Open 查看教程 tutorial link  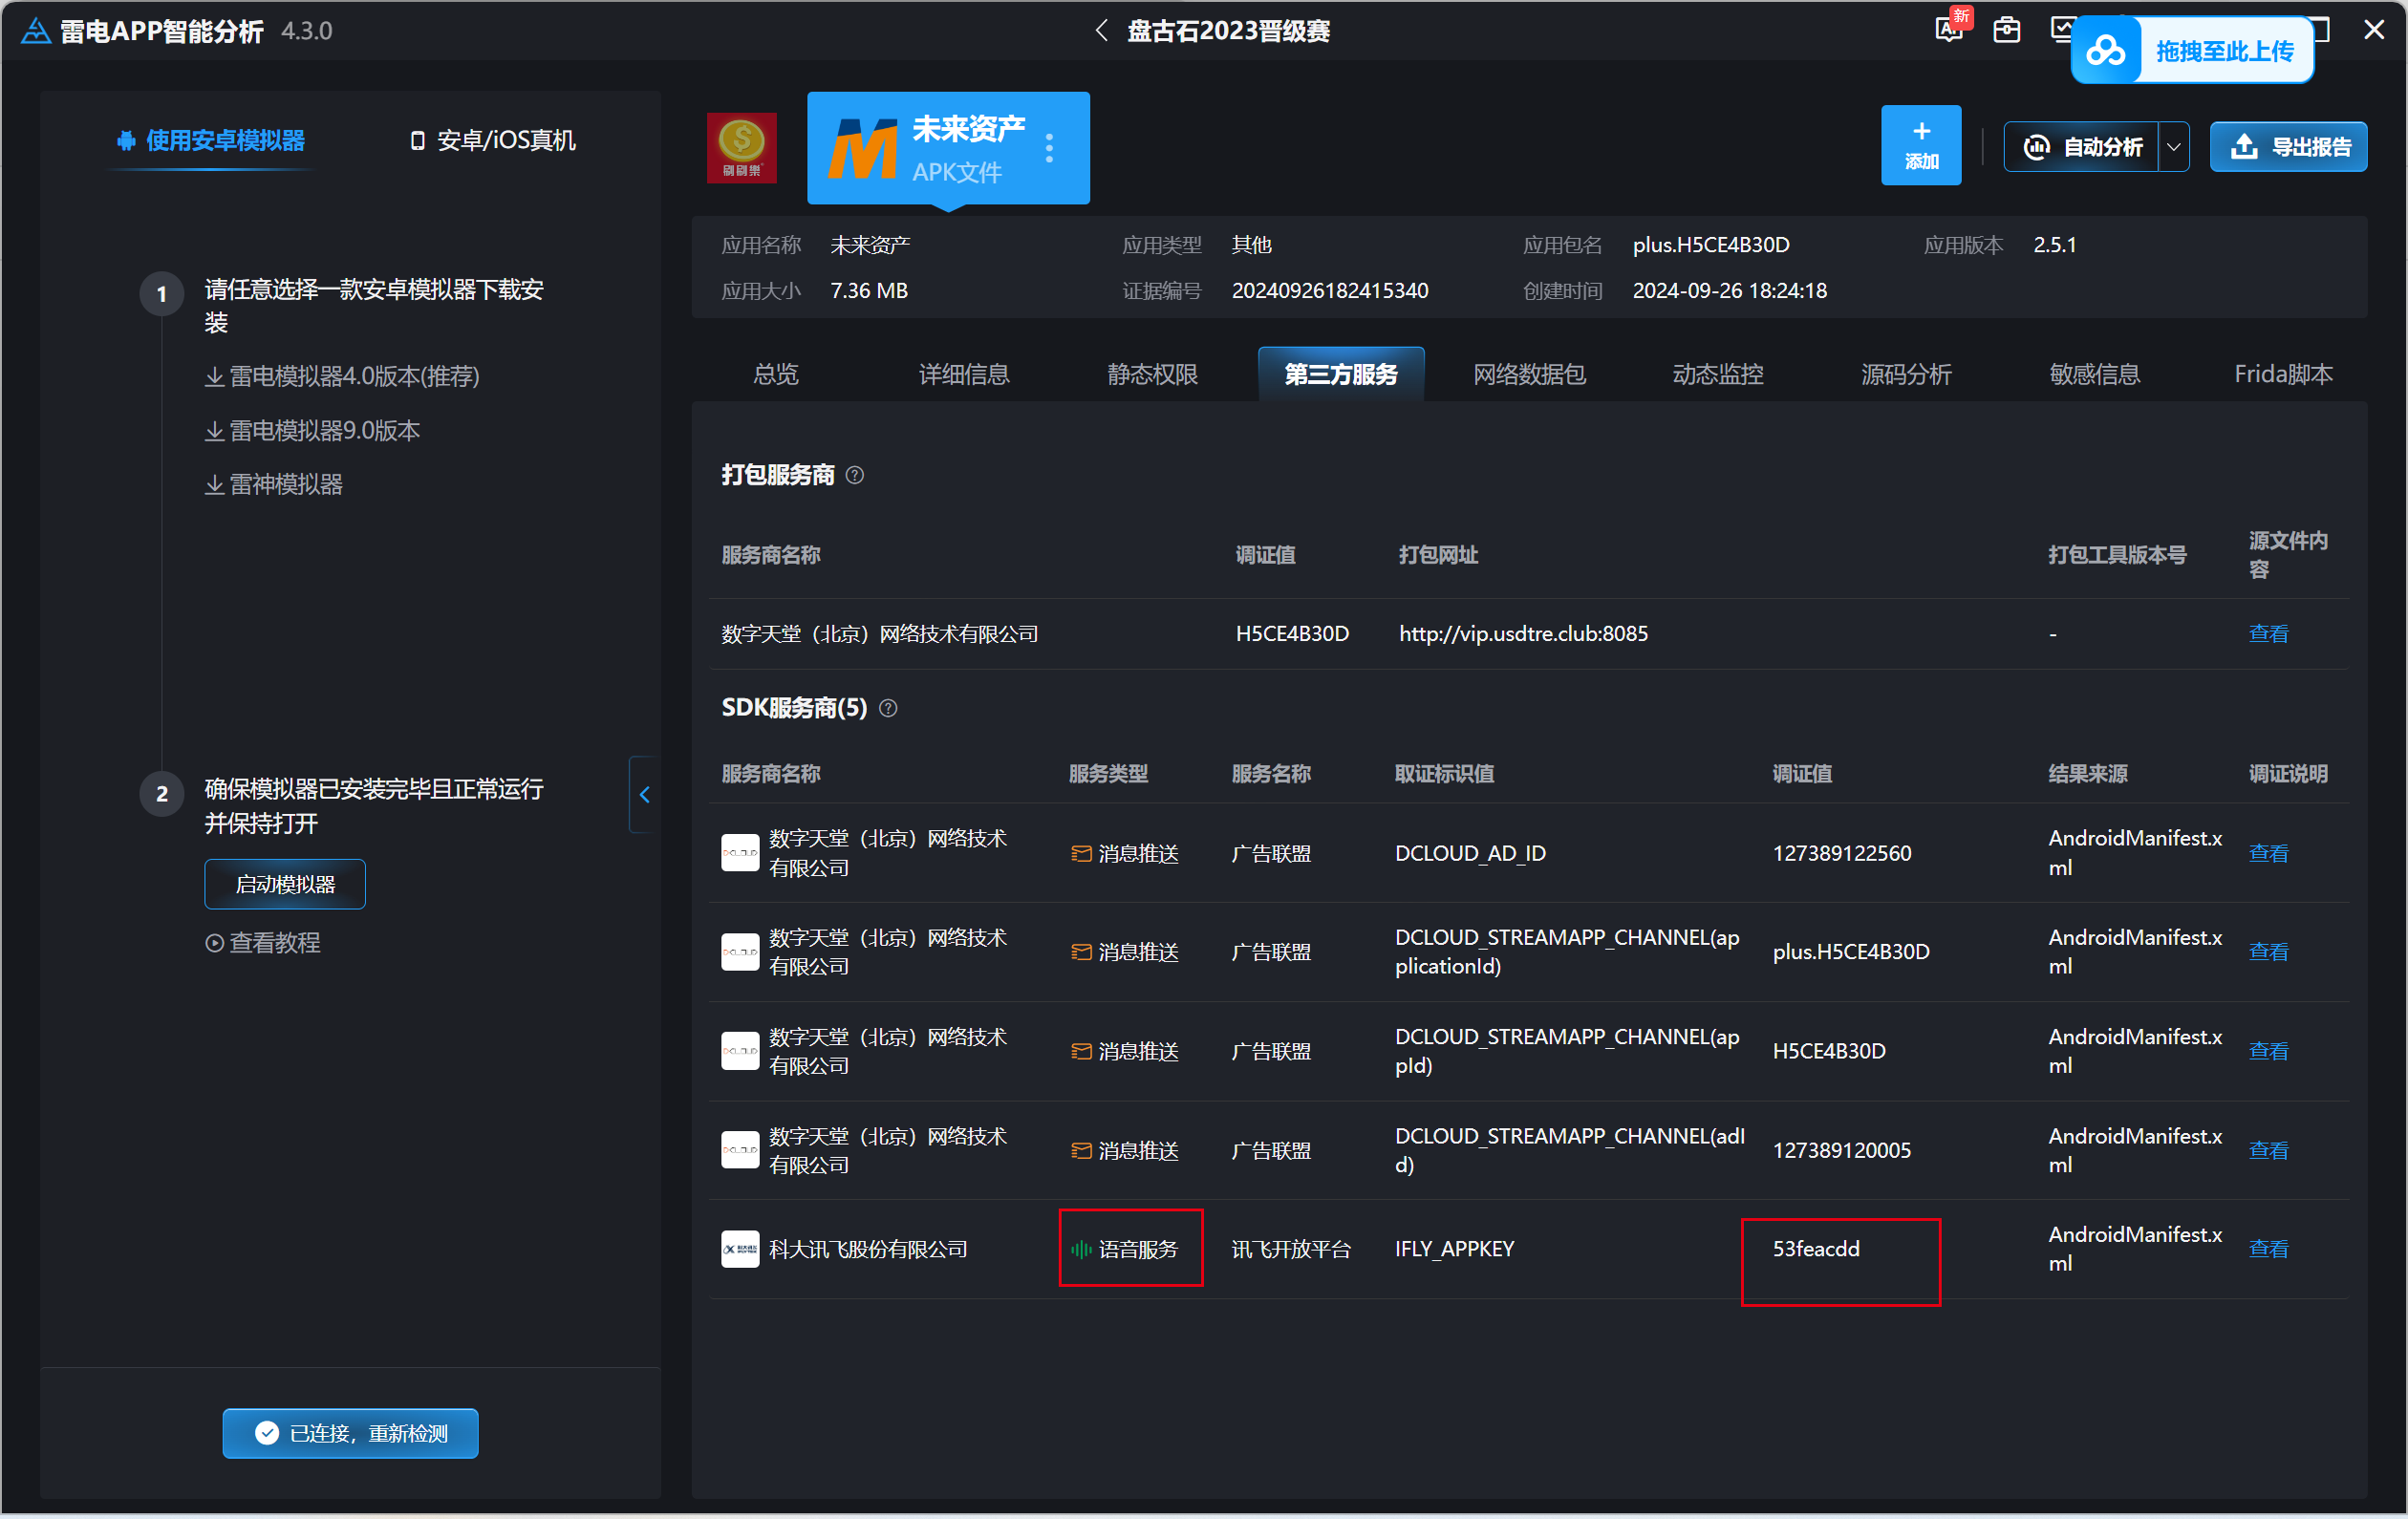tap(262, 942)
